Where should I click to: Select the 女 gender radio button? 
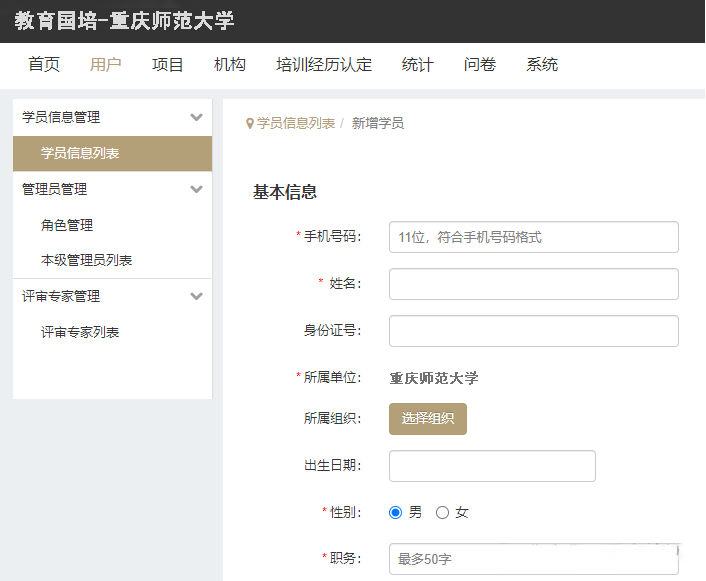(x=442, y=512)
